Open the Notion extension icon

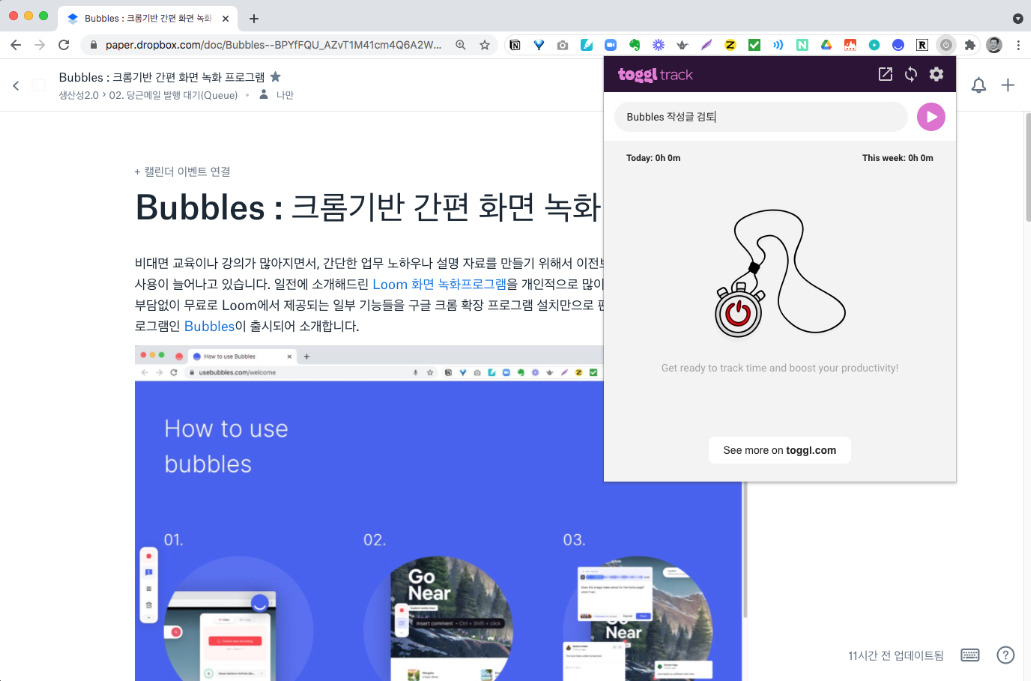[x=515, y=45]
